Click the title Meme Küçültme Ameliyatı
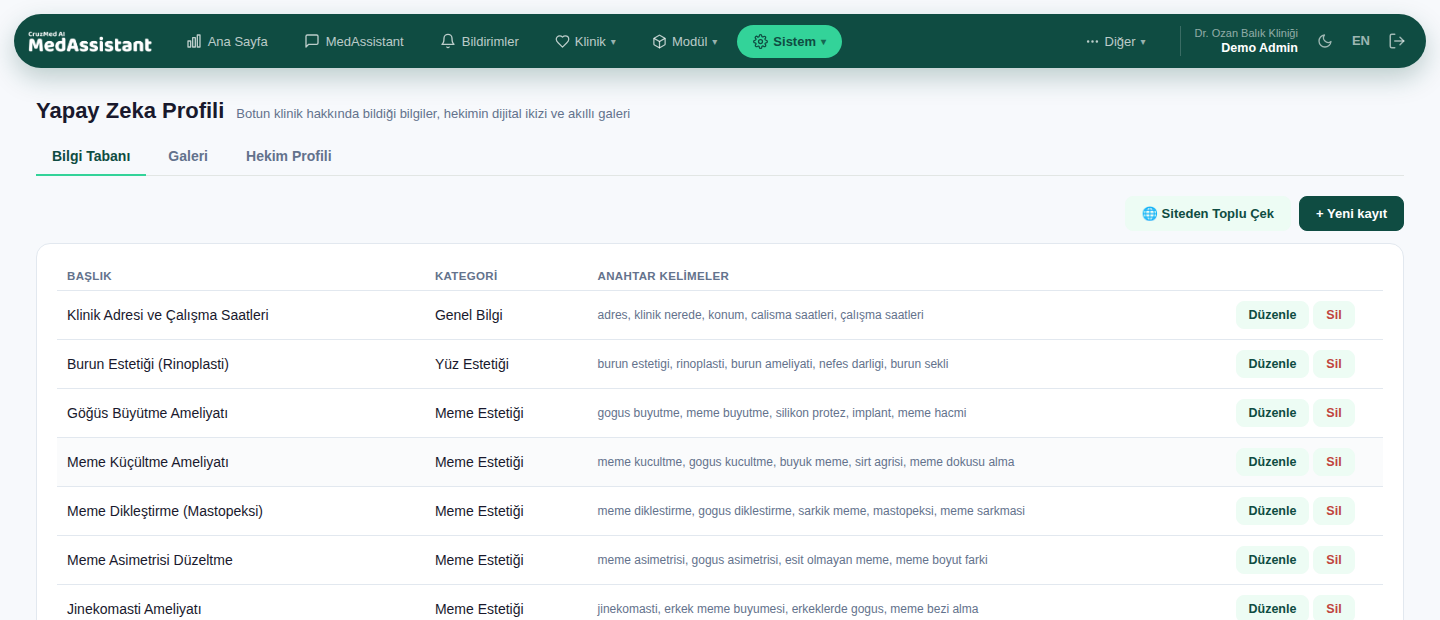This screenshot has height=620, width=1440. click(x=148, y=462)
